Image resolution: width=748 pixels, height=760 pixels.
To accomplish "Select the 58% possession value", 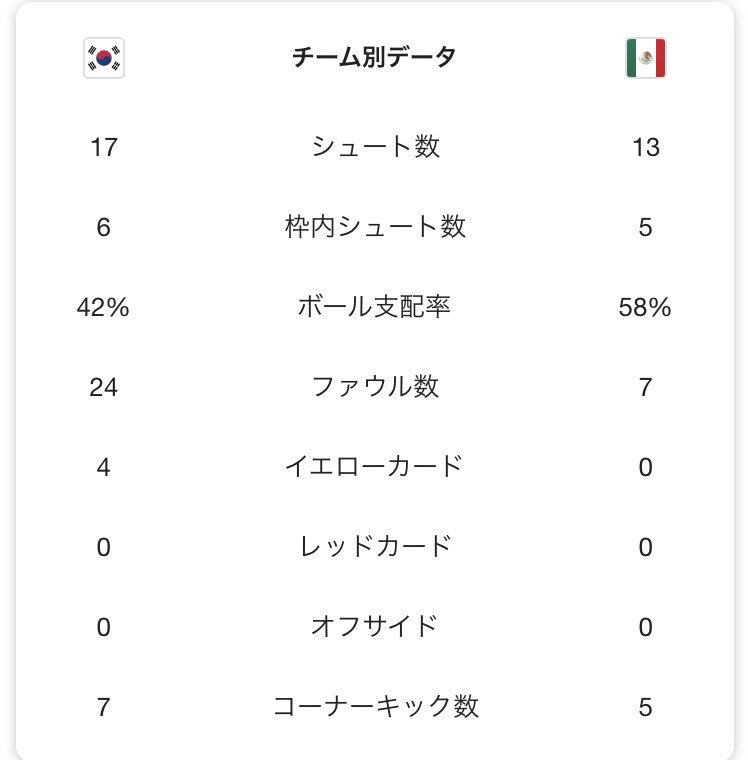I will (x=645, y=307).
